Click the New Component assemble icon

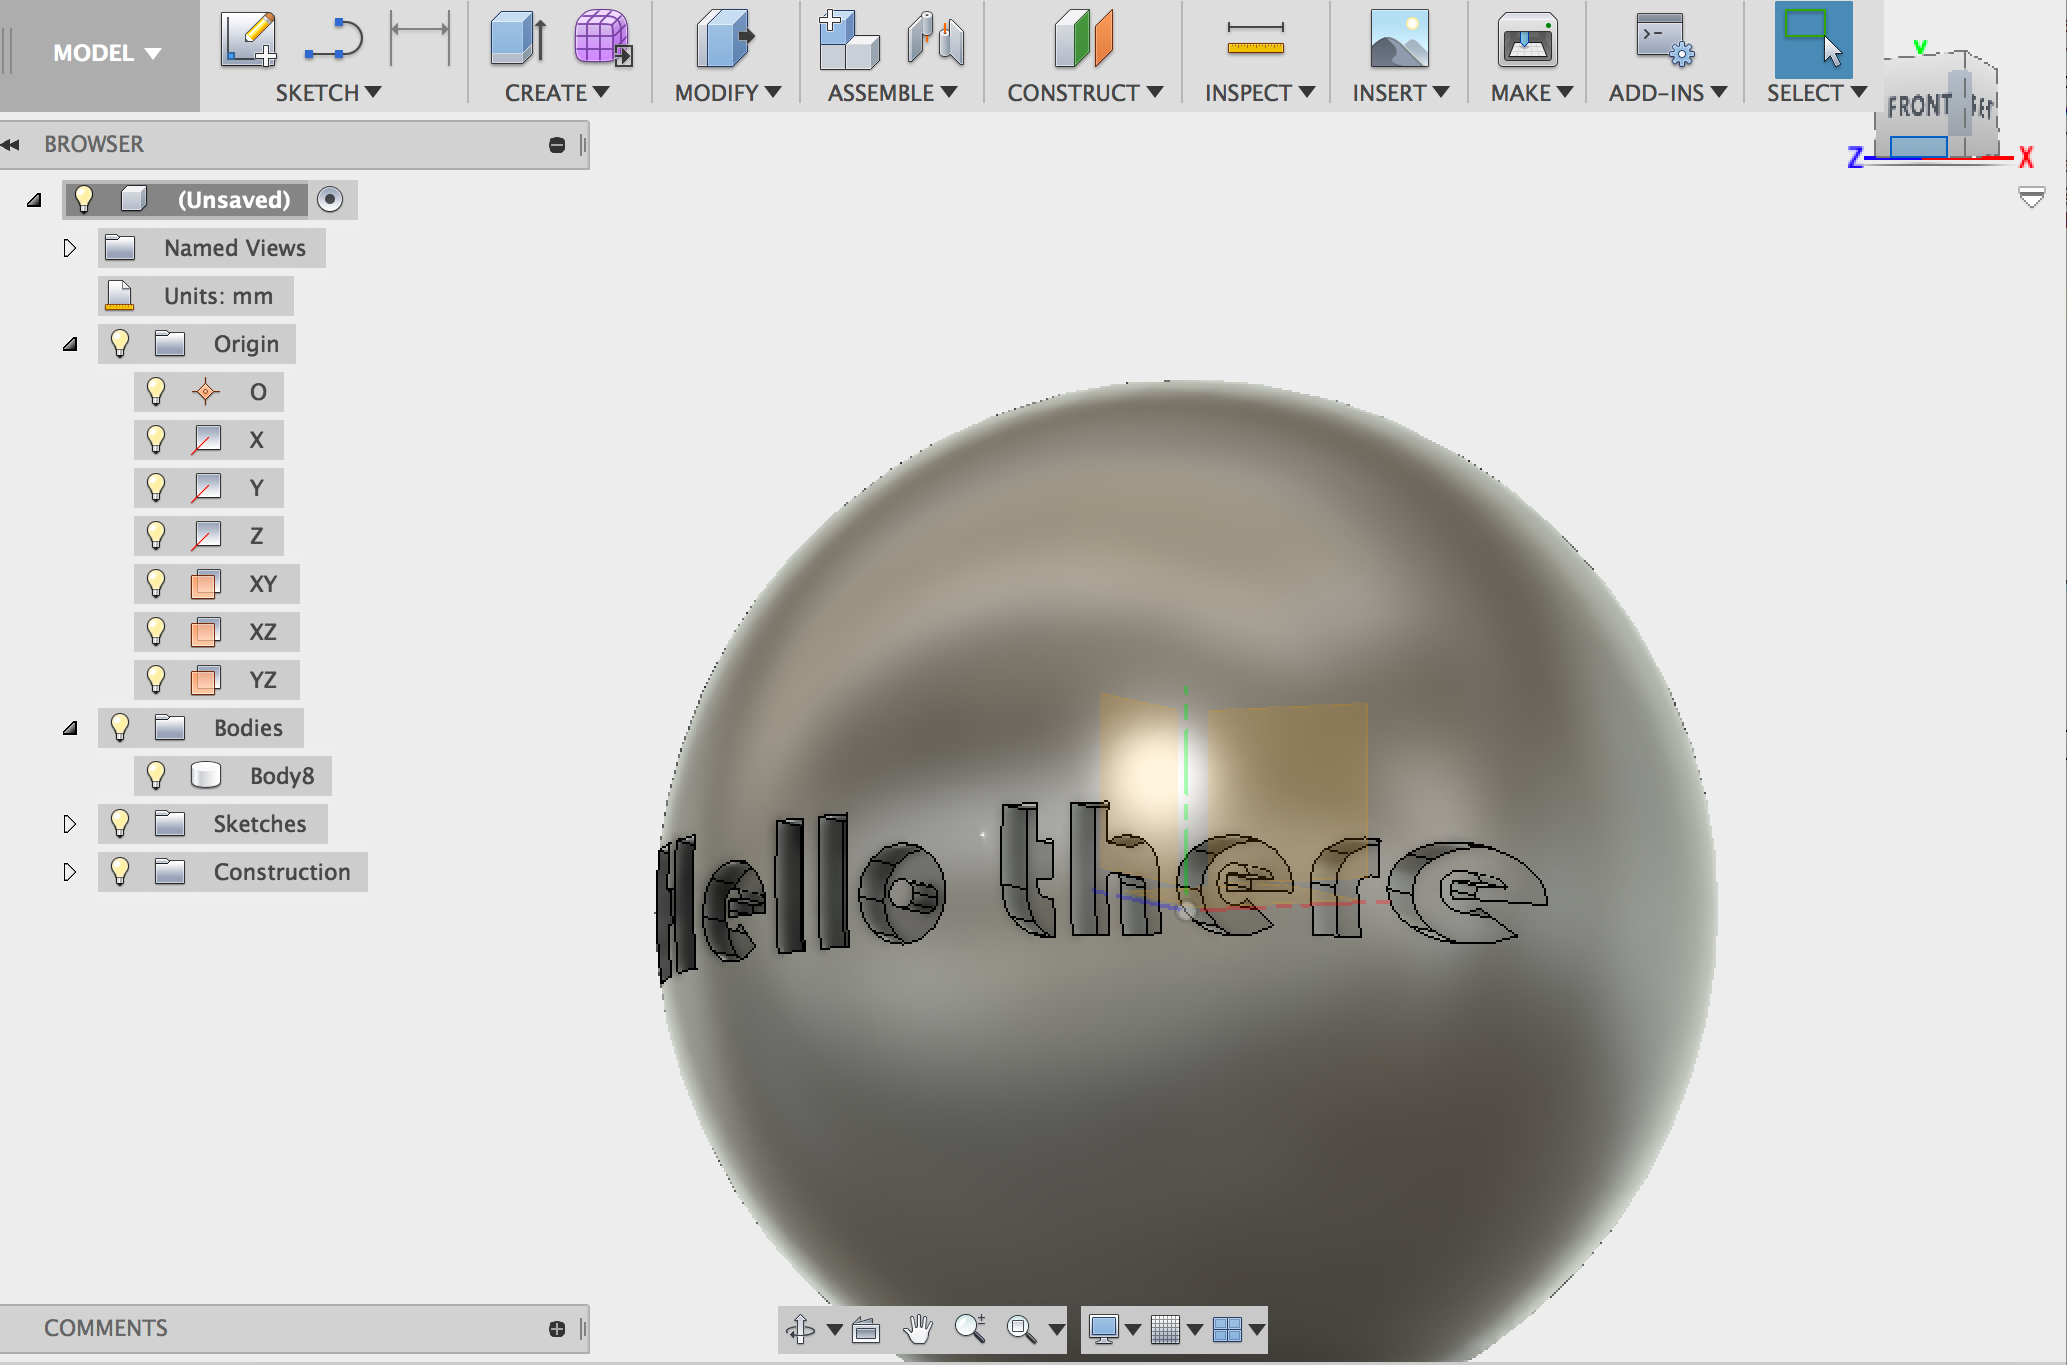click(848, 40)
